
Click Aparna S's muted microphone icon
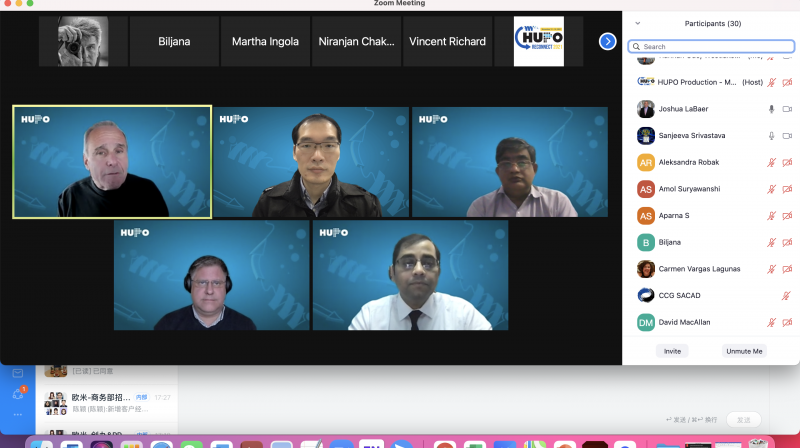(x=771, y=216)
